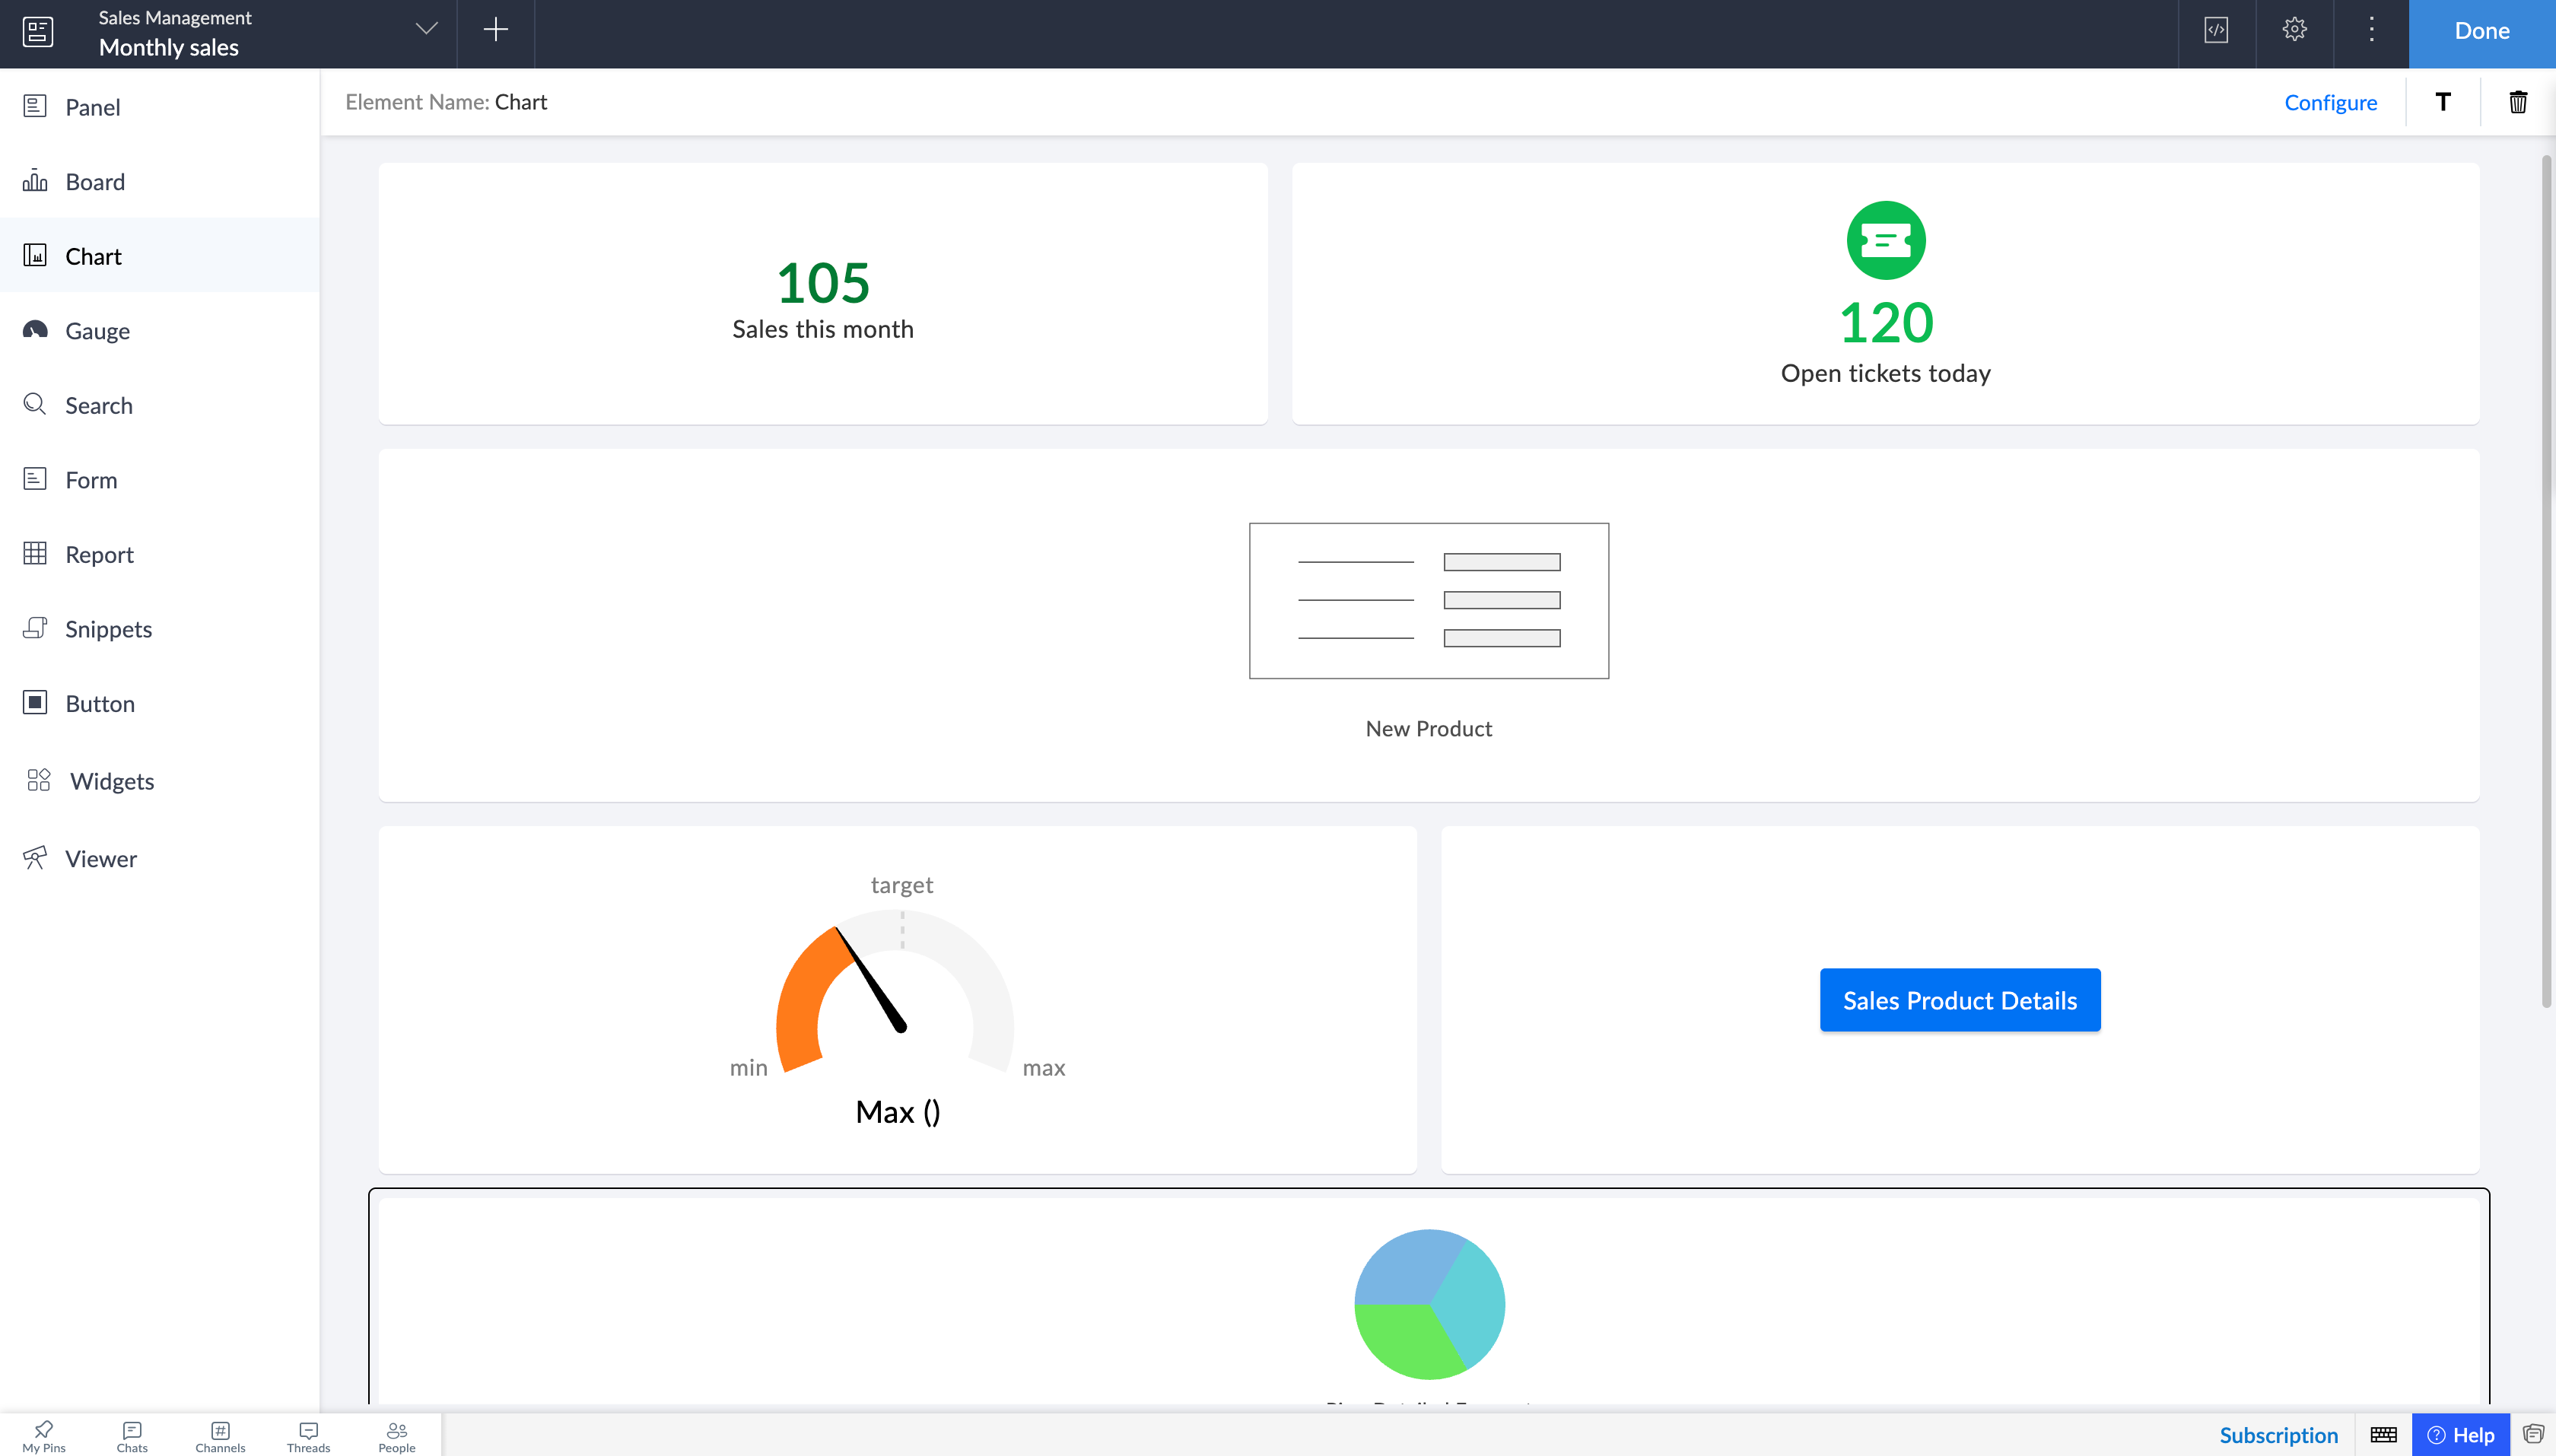Open the Subscription link
Image resolution: width=2556 pixels, height=1456 pixels.
pos(2278,1435)
